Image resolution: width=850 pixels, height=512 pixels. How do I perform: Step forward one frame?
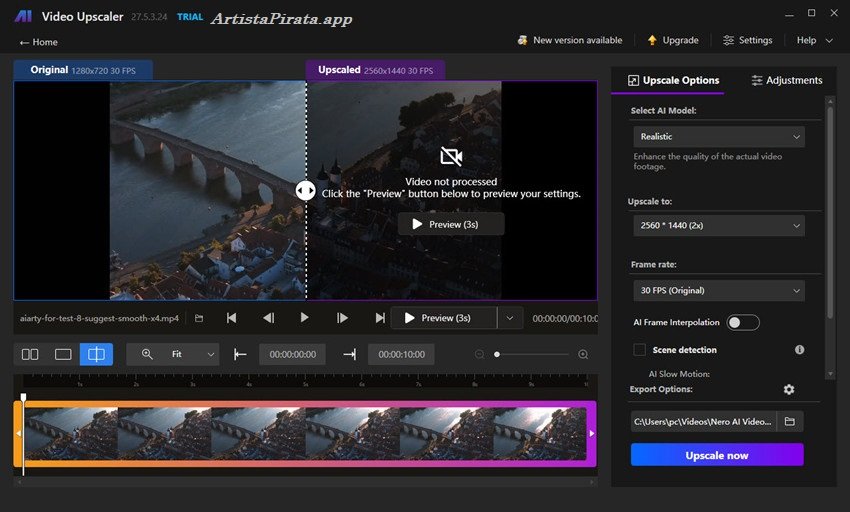(x=342, y=318)
